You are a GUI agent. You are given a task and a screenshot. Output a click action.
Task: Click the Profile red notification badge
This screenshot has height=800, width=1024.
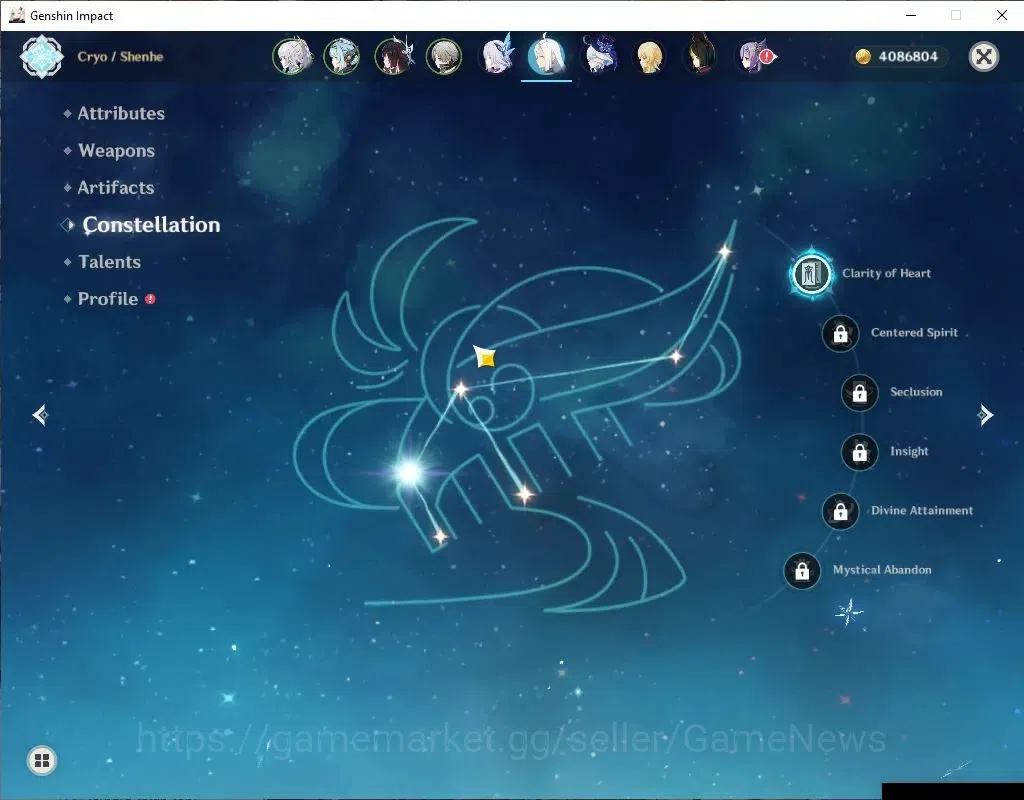click(150, 299)
